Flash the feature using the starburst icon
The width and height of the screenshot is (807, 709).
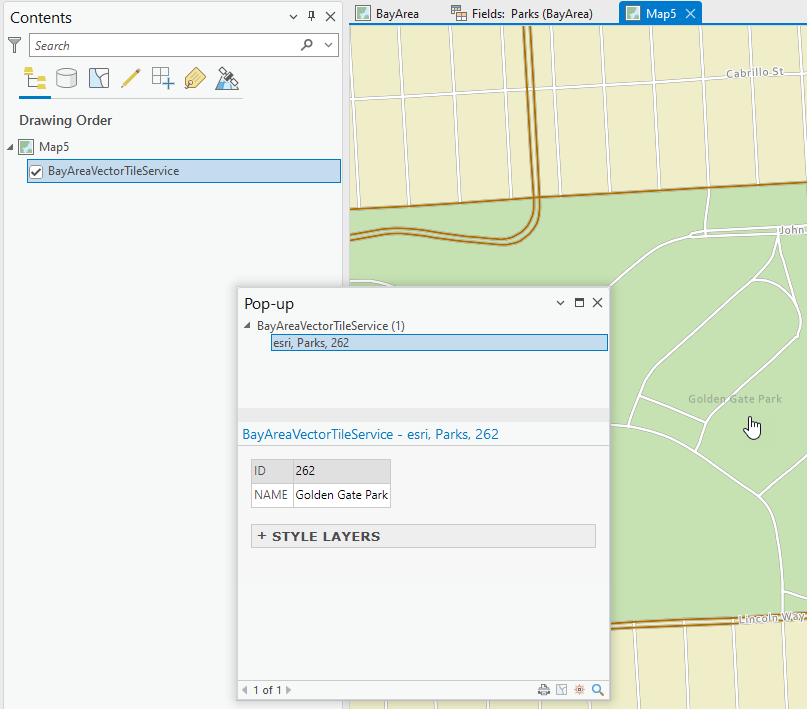coord(579,689)
